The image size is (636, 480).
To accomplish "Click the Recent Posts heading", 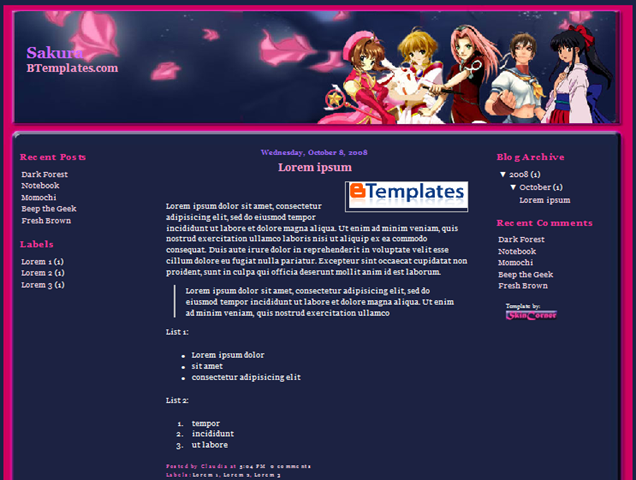I will 53,157.
